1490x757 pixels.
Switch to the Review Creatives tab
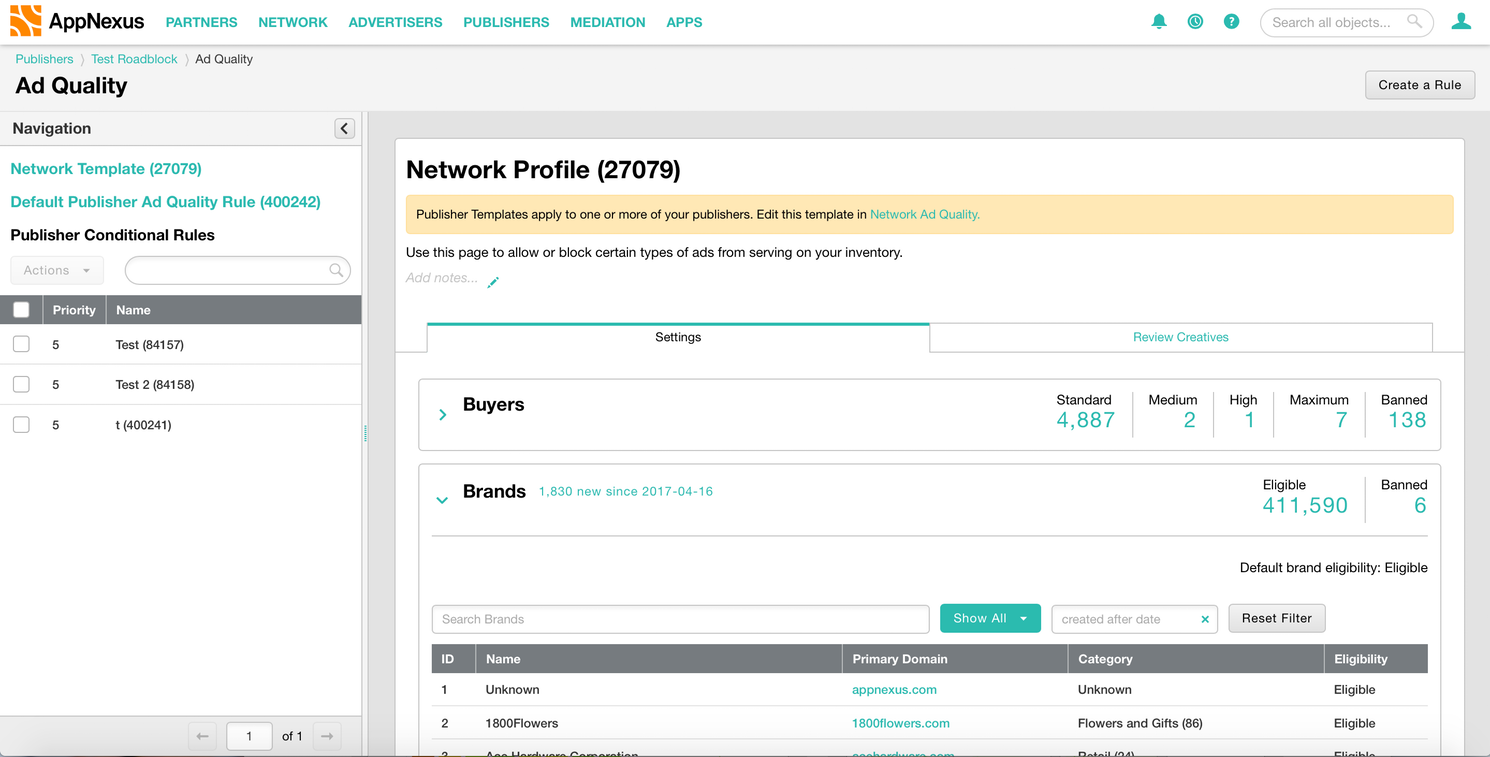pyautogui.click(x=1181, y=337)
